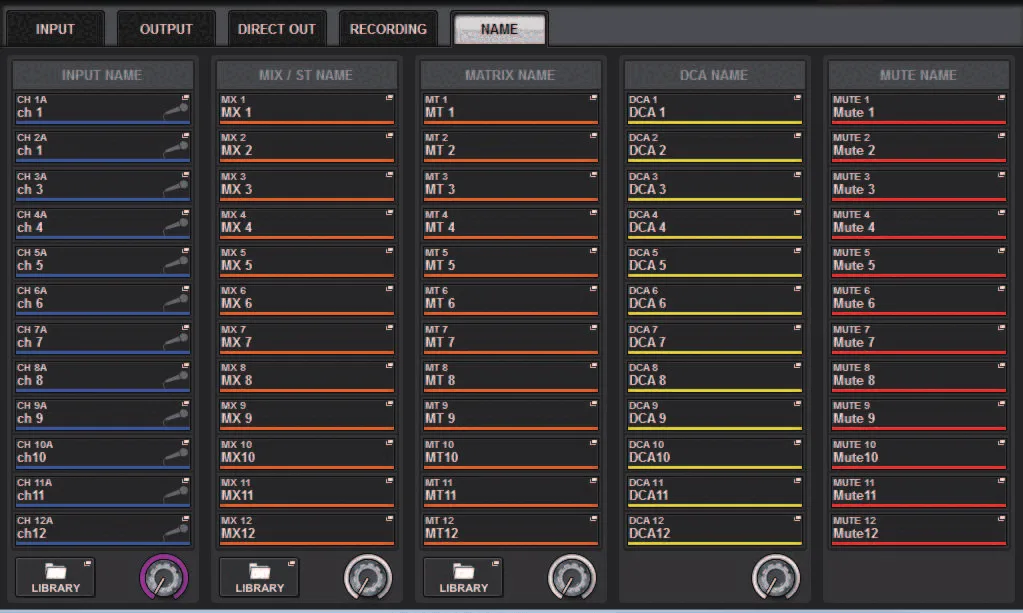Edit the MT 5 name field

click(511, 261)
